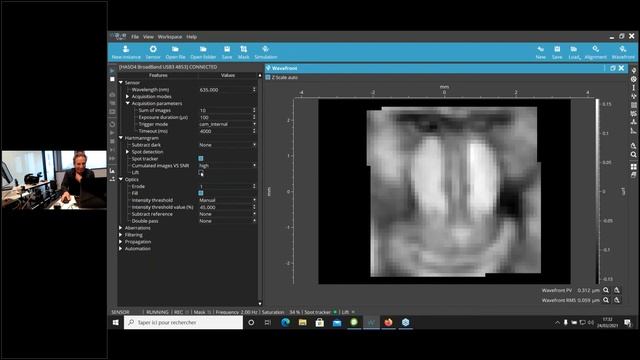Click first magnifier next to Wavefront RMS
The image size is (640, 360).
[606, 300]
